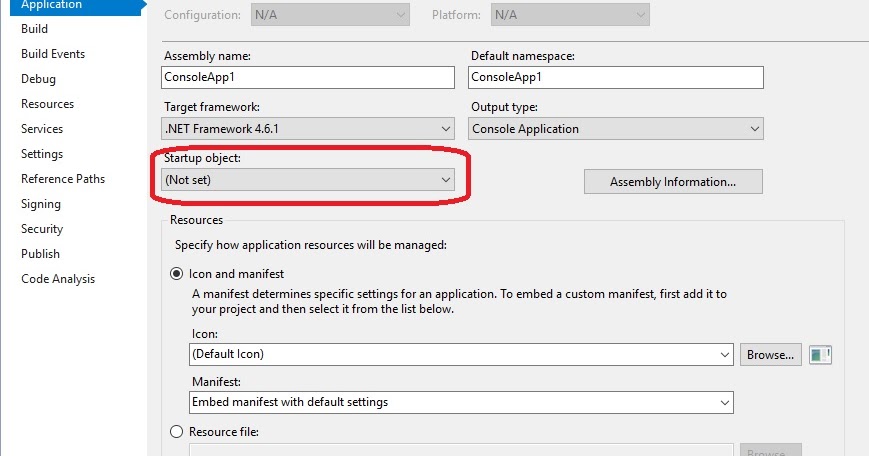Expand the Icon selection dropdown
869x456 pixels.
click(x=461, y=354)
